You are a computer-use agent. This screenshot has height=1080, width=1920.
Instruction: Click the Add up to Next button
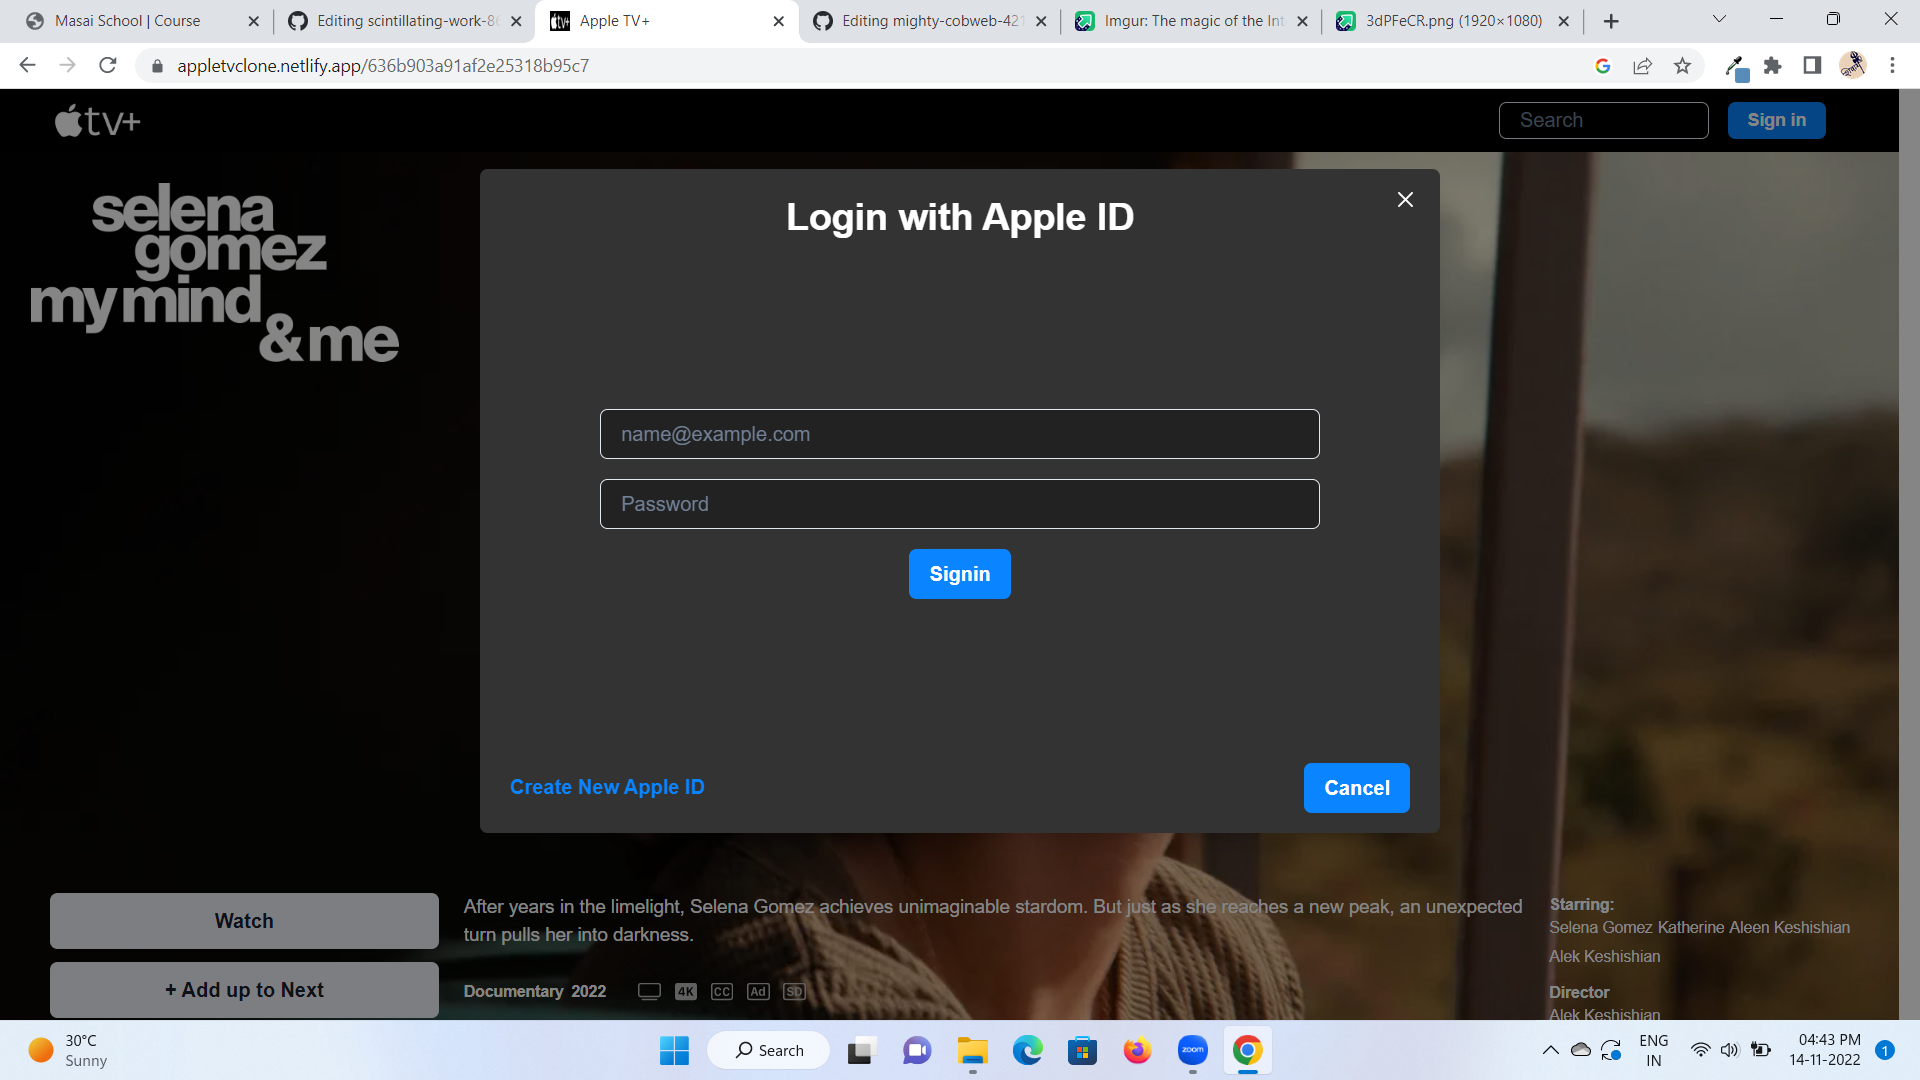tap(244, 990)
